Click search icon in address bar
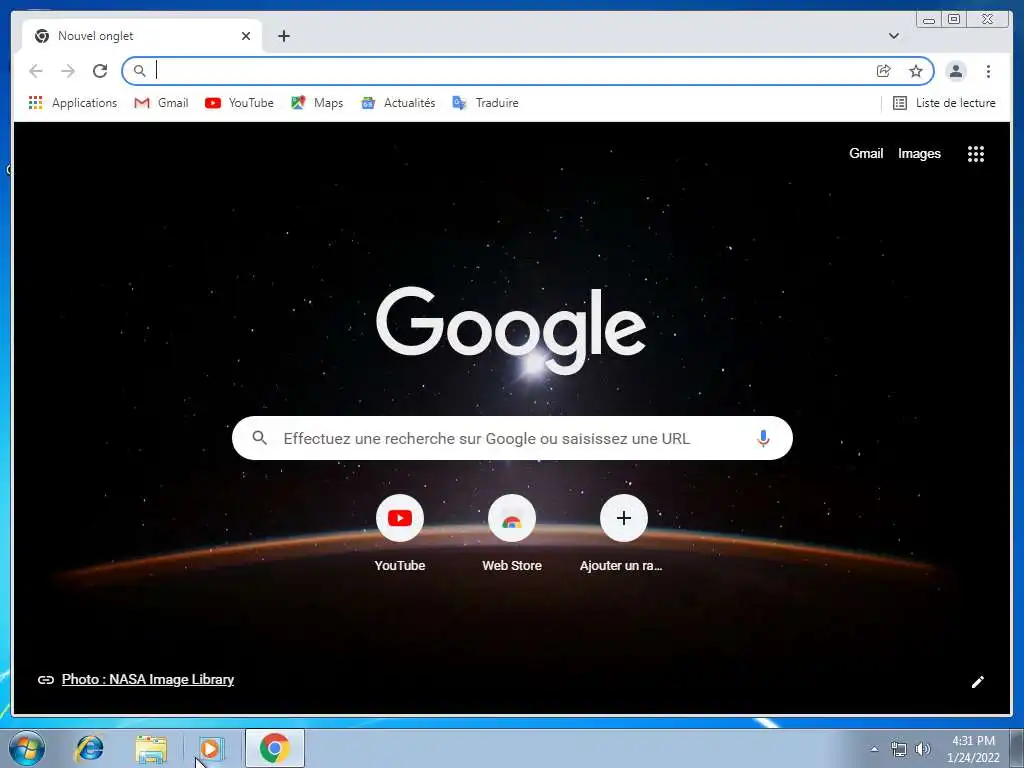The height and width of the screenshot is (768, 1024). coord(139,71)
